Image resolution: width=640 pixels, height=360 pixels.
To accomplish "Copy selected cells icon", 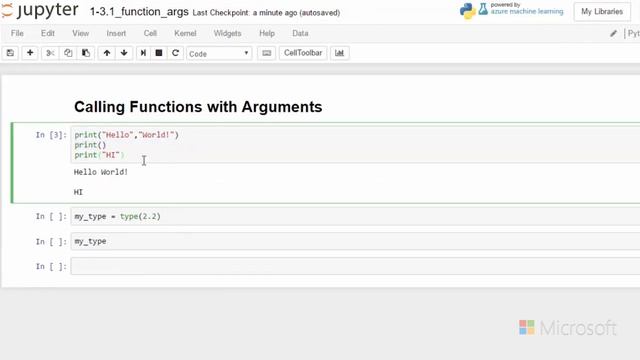I will [x=68, y=53].
